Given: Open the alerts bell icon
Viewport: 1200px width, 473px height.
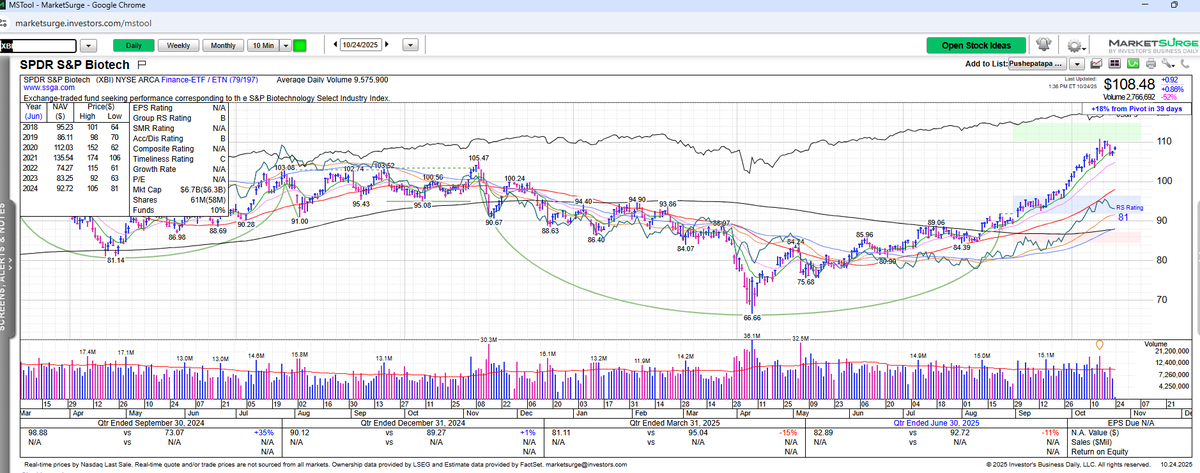Looking at the screenshot, I should (x=1044, y=45).
